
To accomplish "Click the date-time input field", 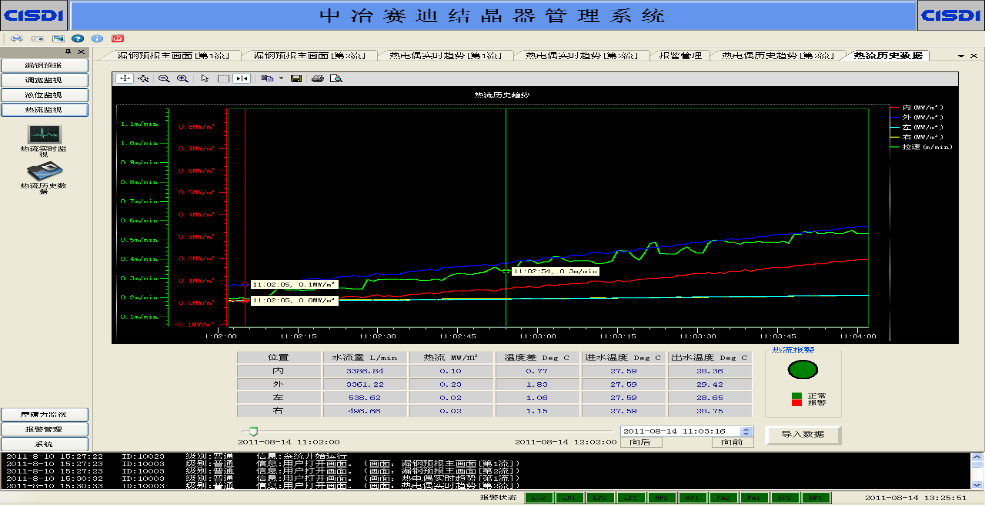I will tap(680, 432).
